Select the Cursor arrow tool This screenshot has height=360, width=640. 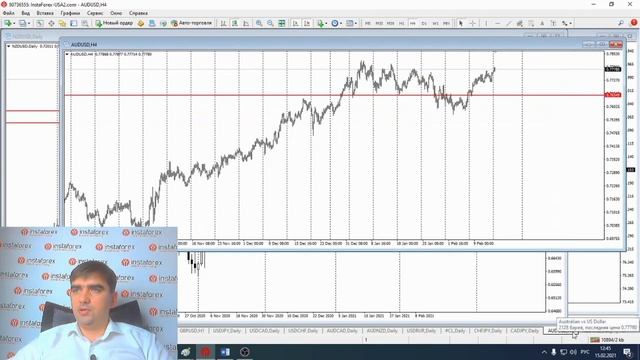pyautogui.click(x=461, y=23)
